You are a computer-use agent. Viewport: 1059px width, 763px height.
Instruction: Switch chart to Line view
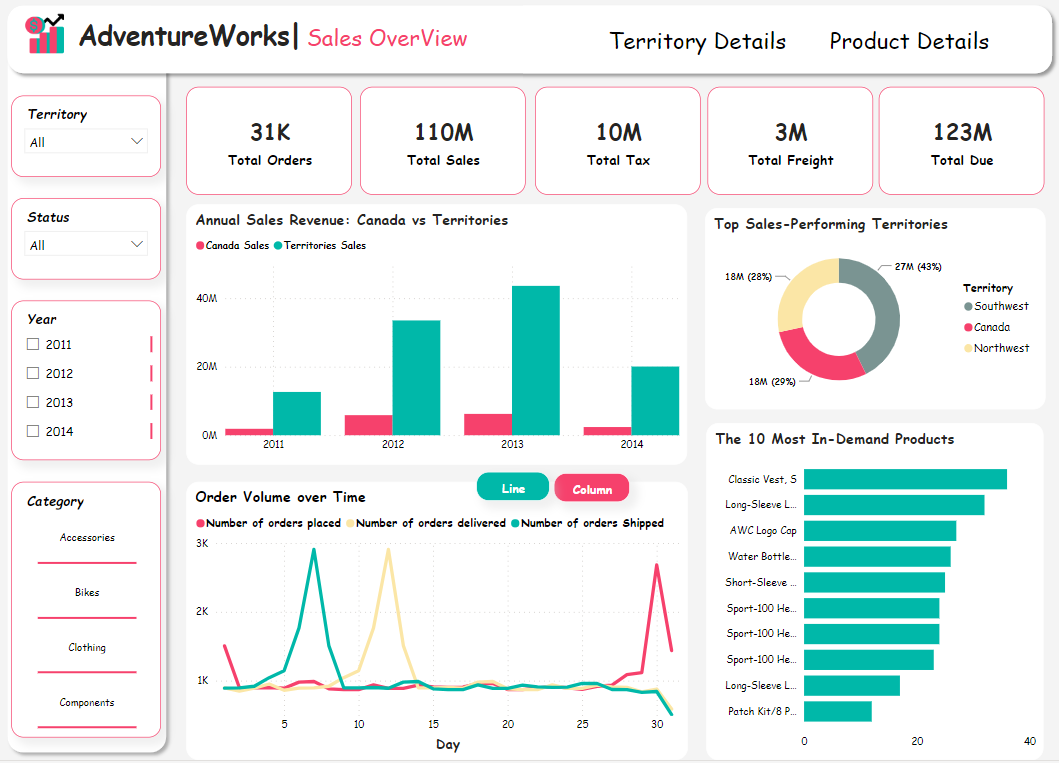click(513, 488)
